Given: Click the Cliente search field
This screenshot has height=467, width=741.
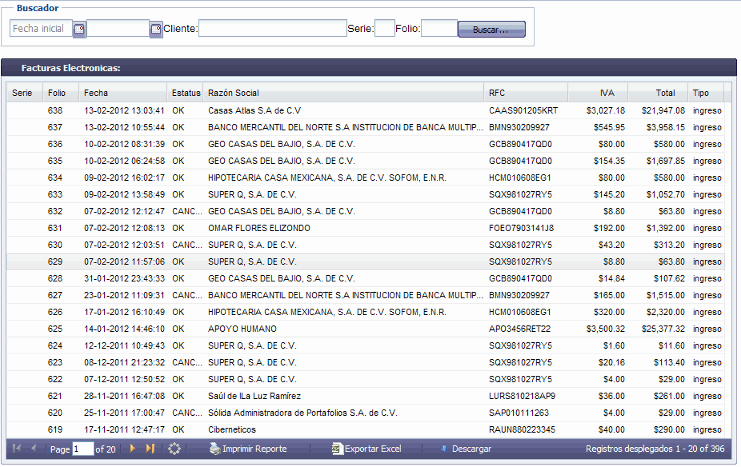Looking at the screenshot, I should [272, 28].
